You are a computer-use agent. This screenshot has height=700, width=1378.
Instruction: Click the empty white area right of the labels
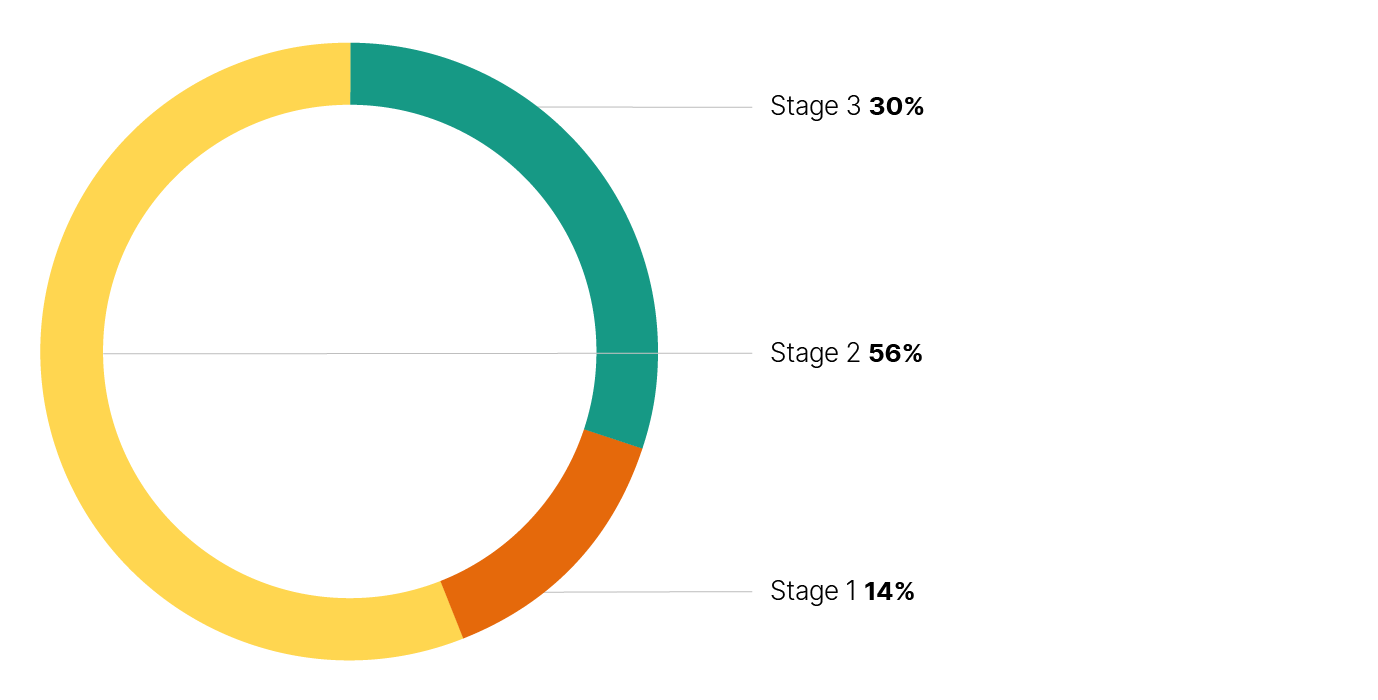point(1150,350)
